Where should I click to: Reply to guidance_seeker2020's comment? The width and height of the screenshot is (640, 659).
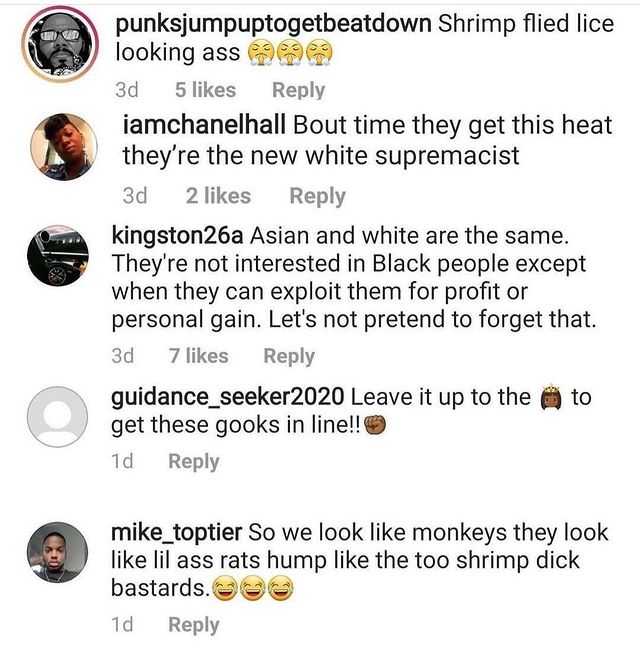point(194,461)
